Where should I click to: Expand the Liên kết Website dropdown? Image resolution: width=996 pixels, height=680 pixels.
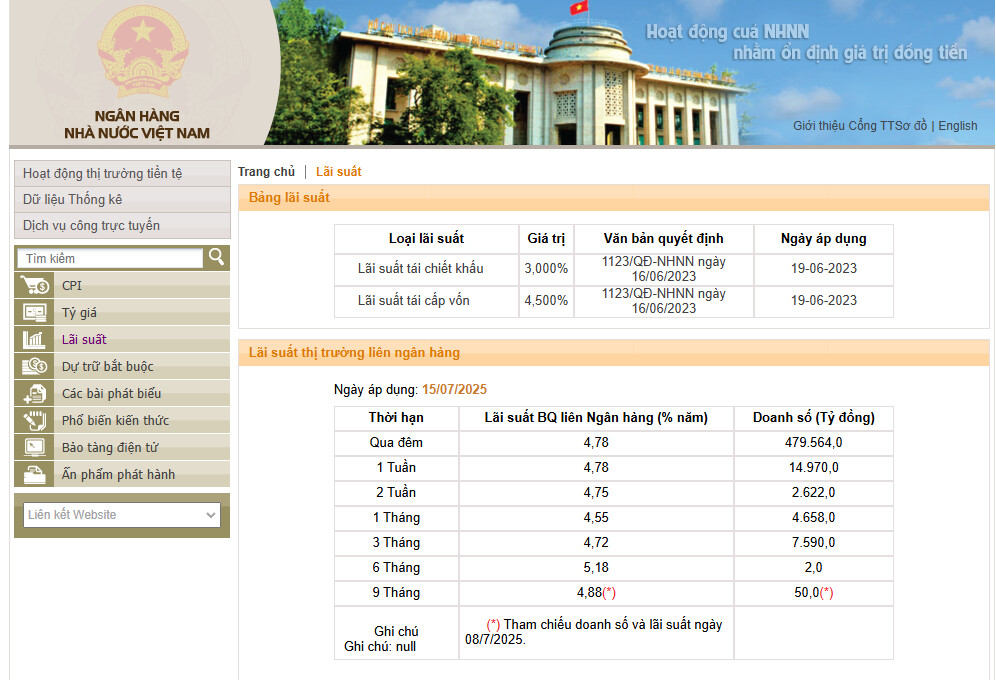click(x=122, y=515)
